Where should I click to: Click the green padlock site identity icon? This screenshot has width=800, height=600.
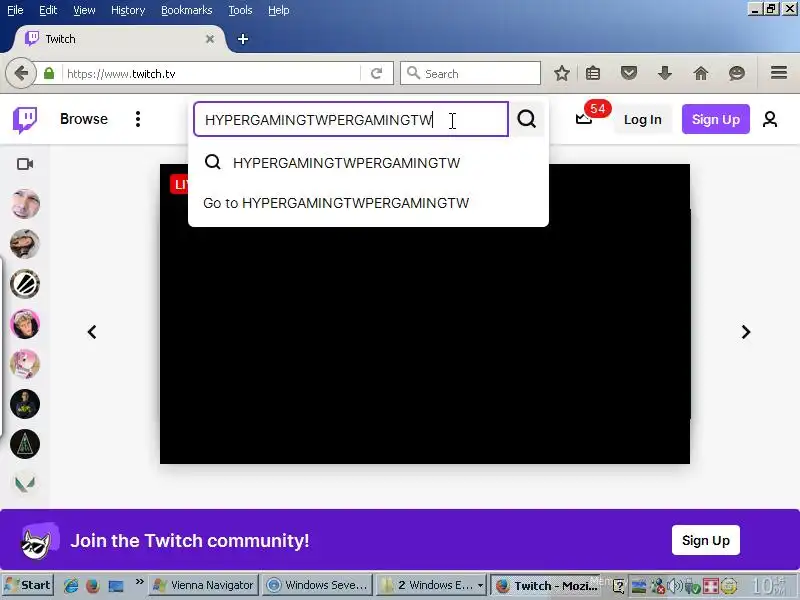(49, 73)
